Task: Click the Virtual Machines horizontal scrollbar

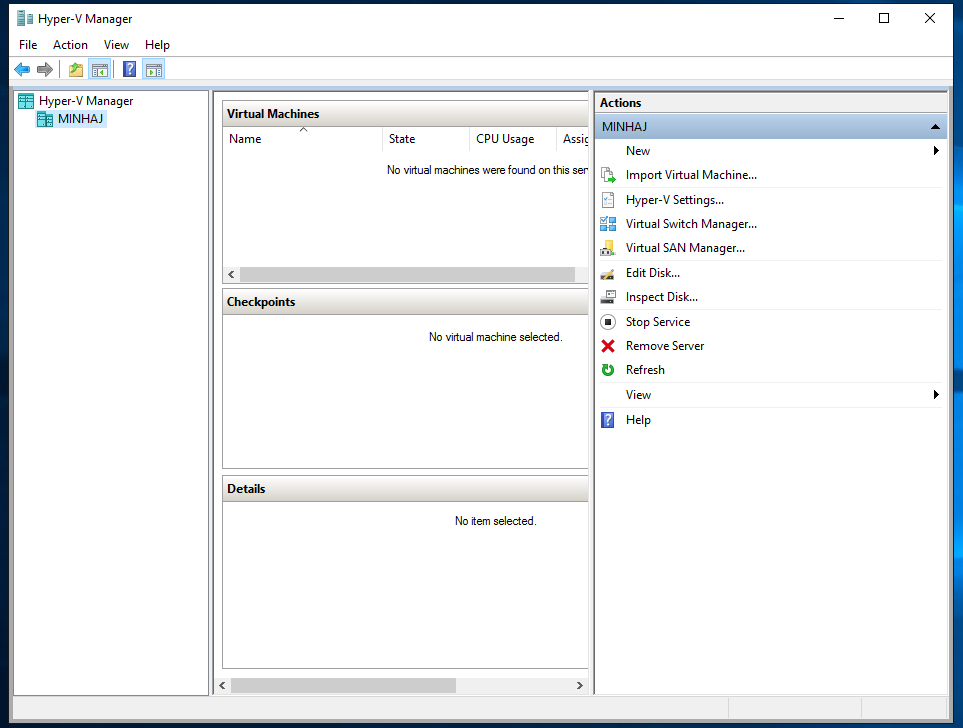Action: (407, 274)
